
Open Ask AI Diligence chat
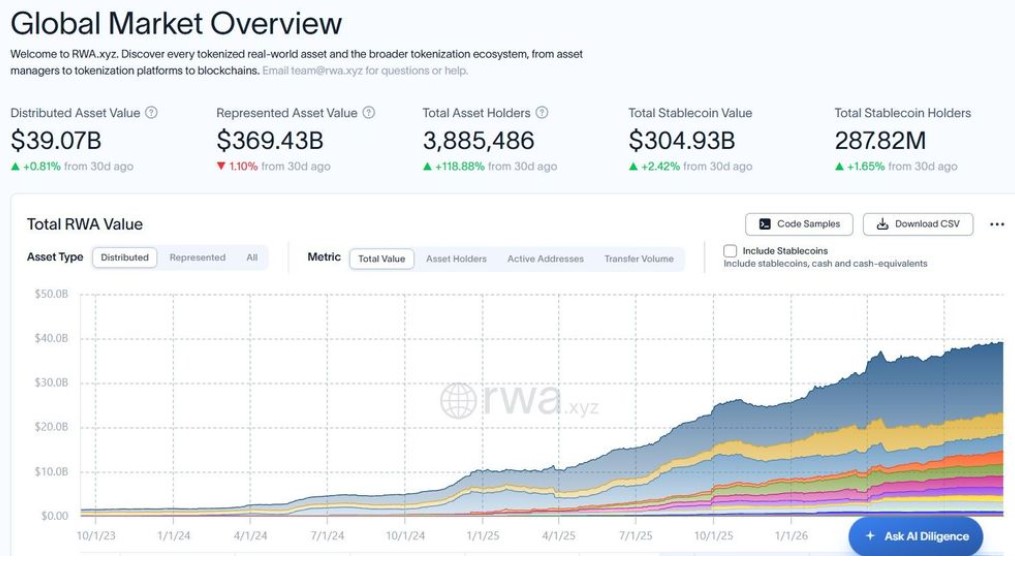point(916,536)
